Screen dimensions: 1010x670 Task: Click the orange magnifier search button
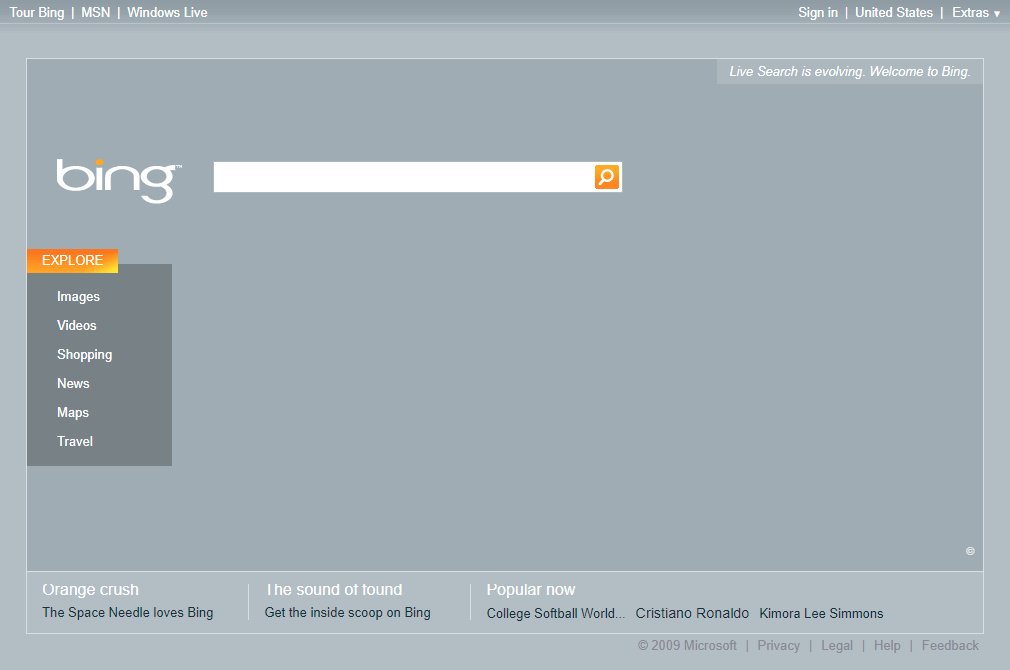click(607, 177)
